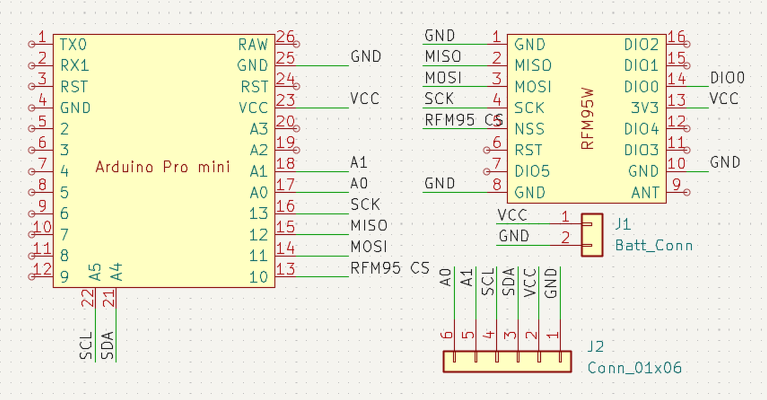
Task: Select A1 label above J2 pin 5
Action: (x=467, y=277)
